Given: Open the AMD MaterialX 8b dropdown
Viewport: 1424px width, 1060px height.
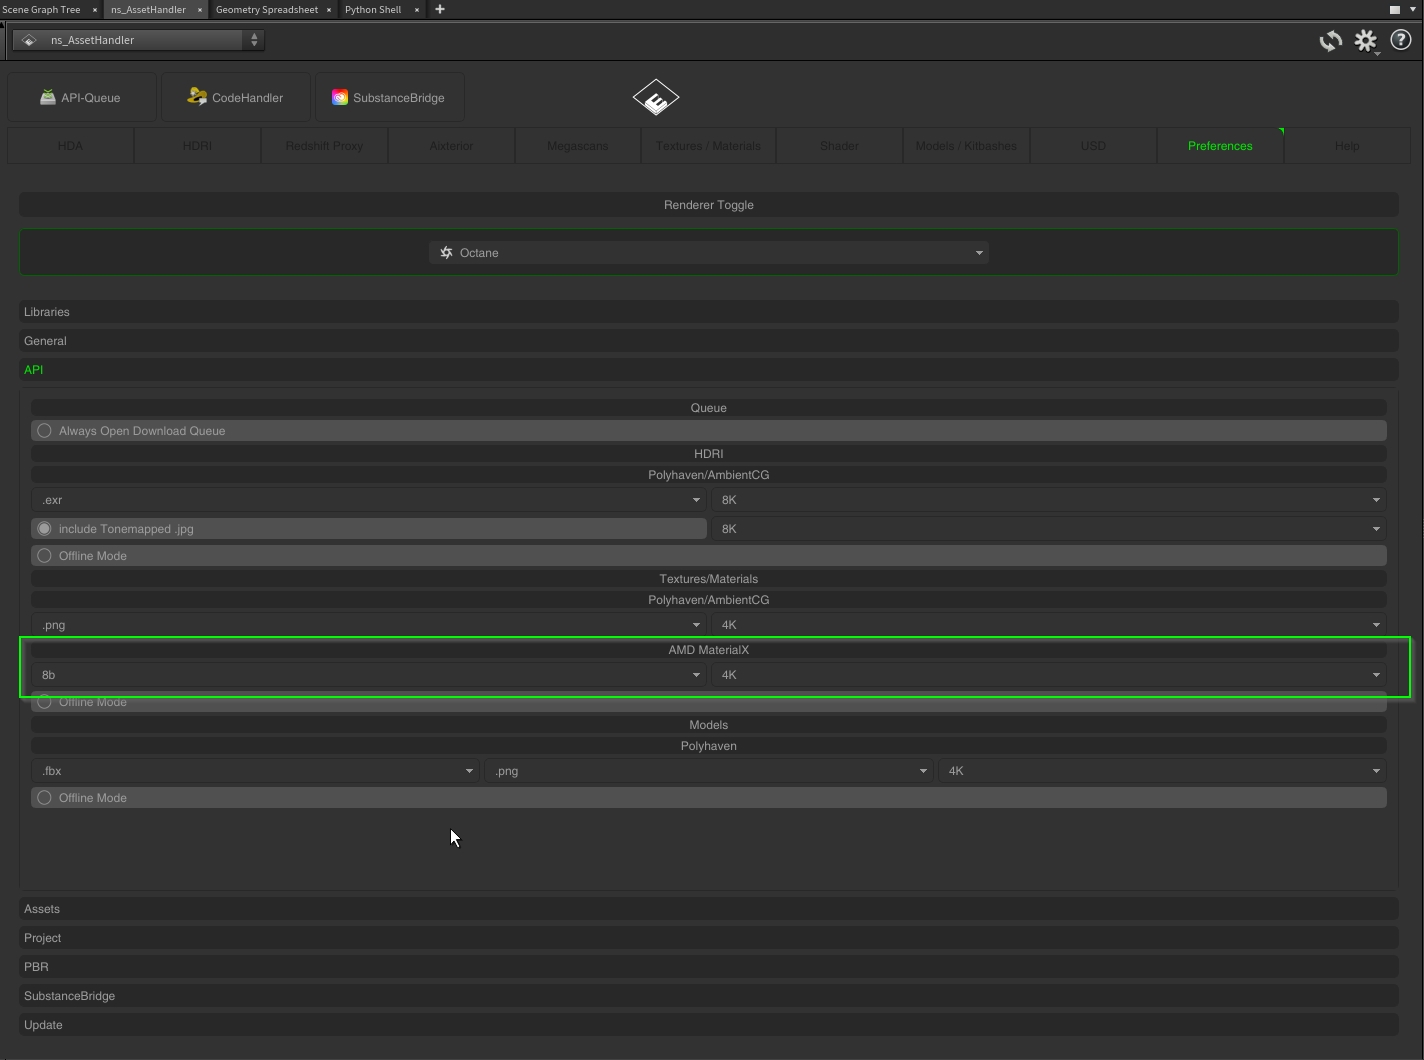Looking at the screenshot, I should click(368, 675).
